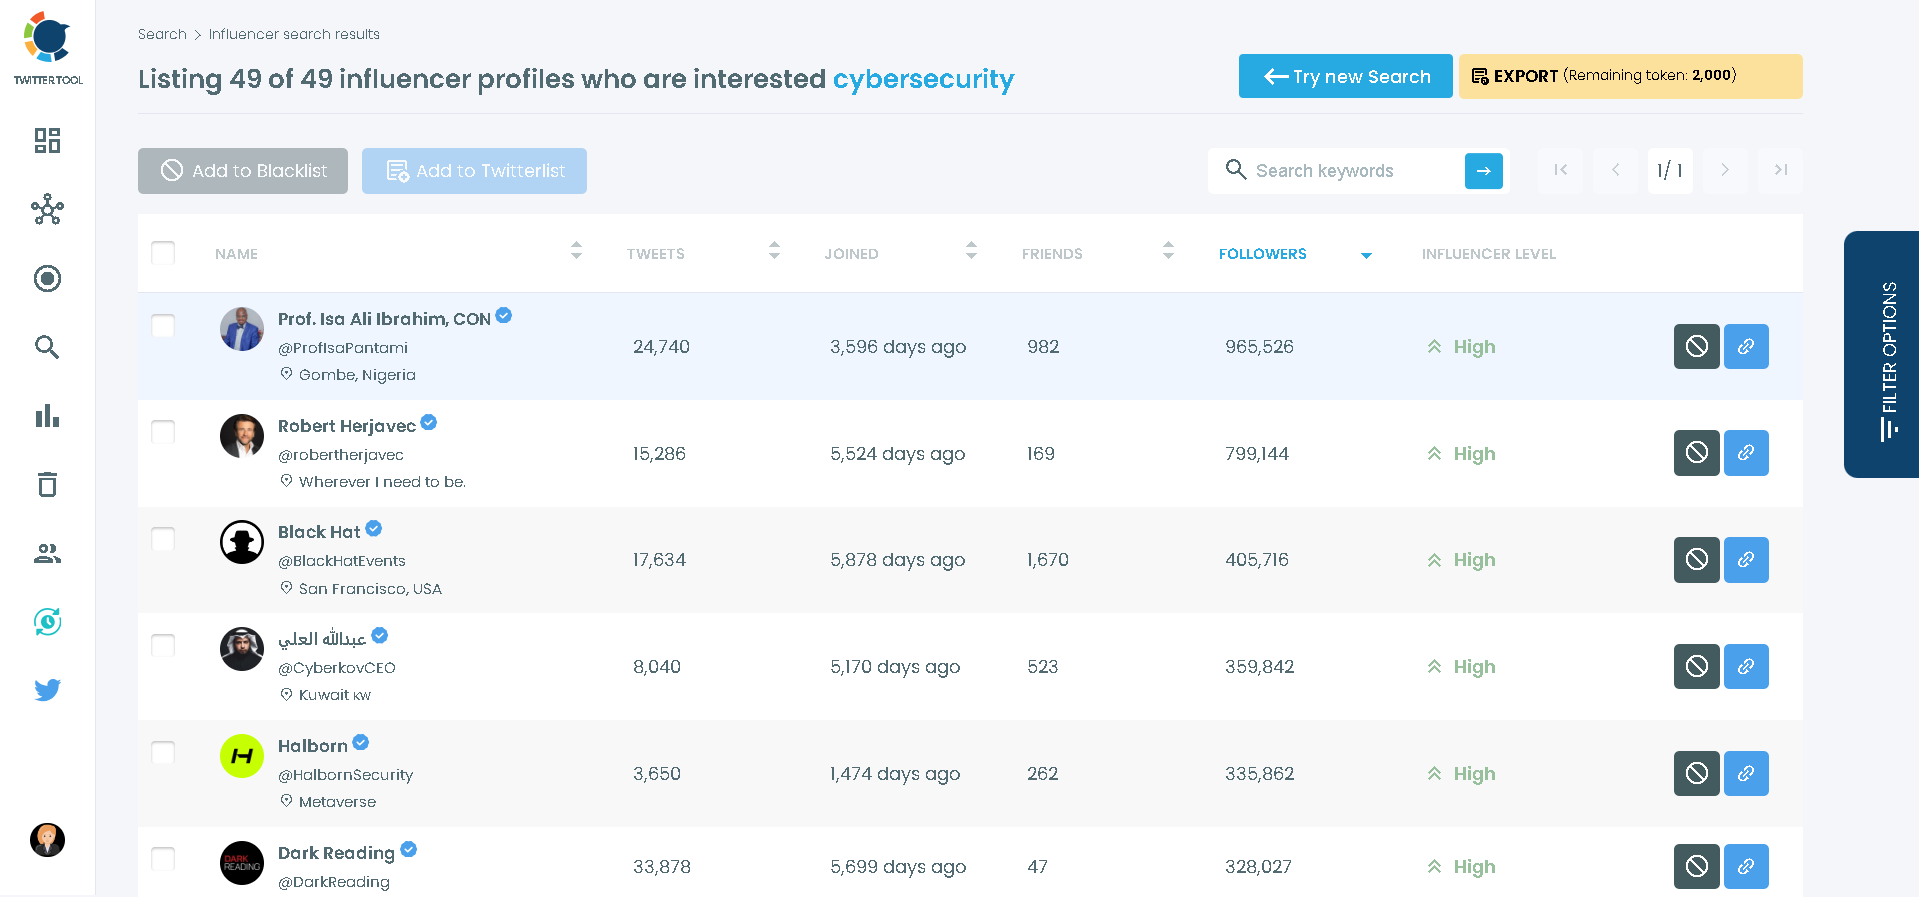The image size is (1919, 897).
Task: Click the @ProfIsaPantami handle
Action: coord(343,348)
